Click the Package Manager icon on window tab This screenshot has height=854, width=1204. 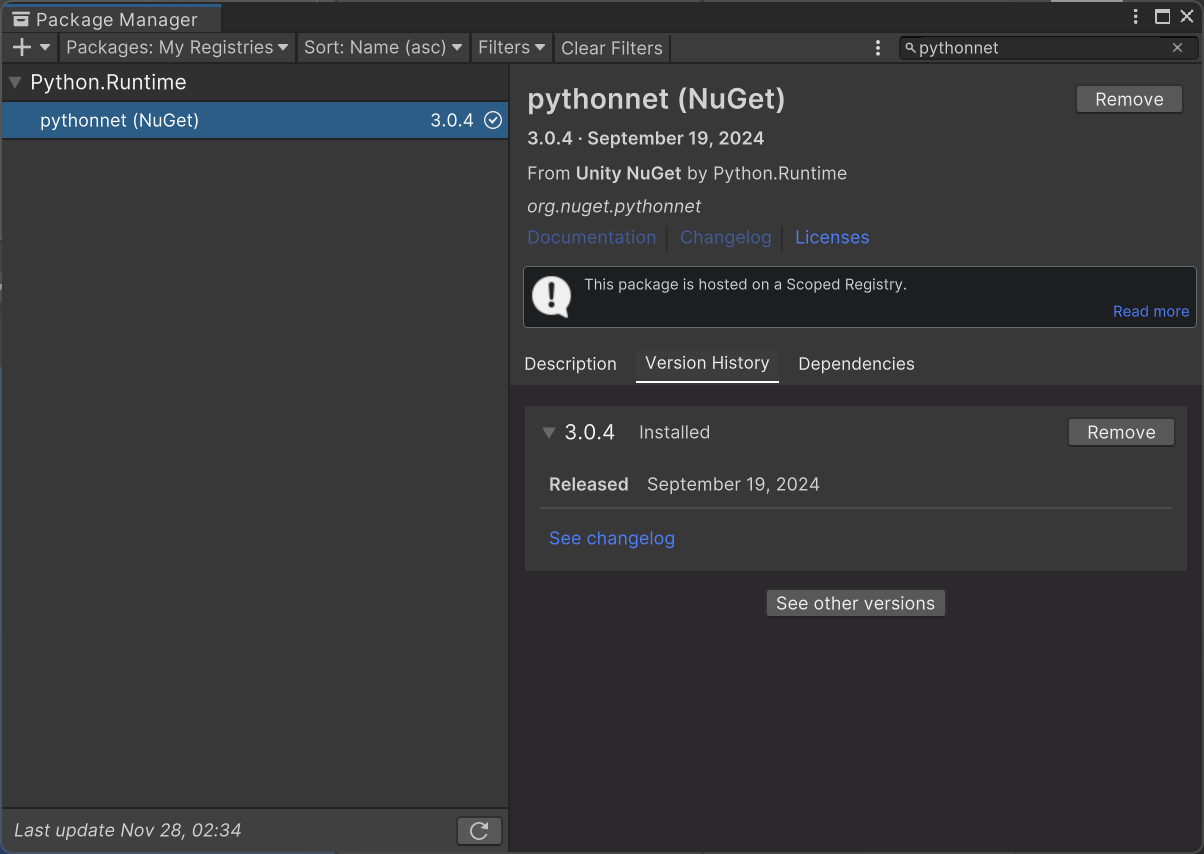(20, 18)
